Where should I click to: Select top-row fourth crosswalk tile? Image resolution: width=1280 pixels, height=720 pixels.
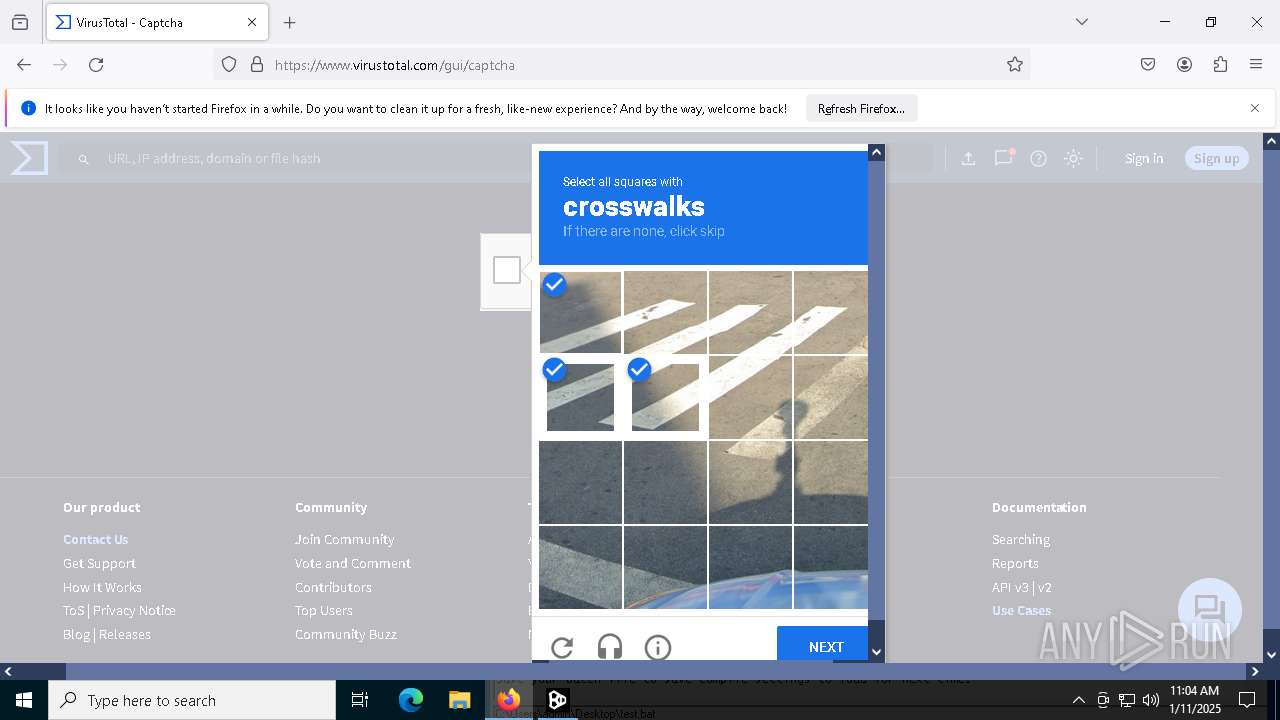[x=831, y=312]
